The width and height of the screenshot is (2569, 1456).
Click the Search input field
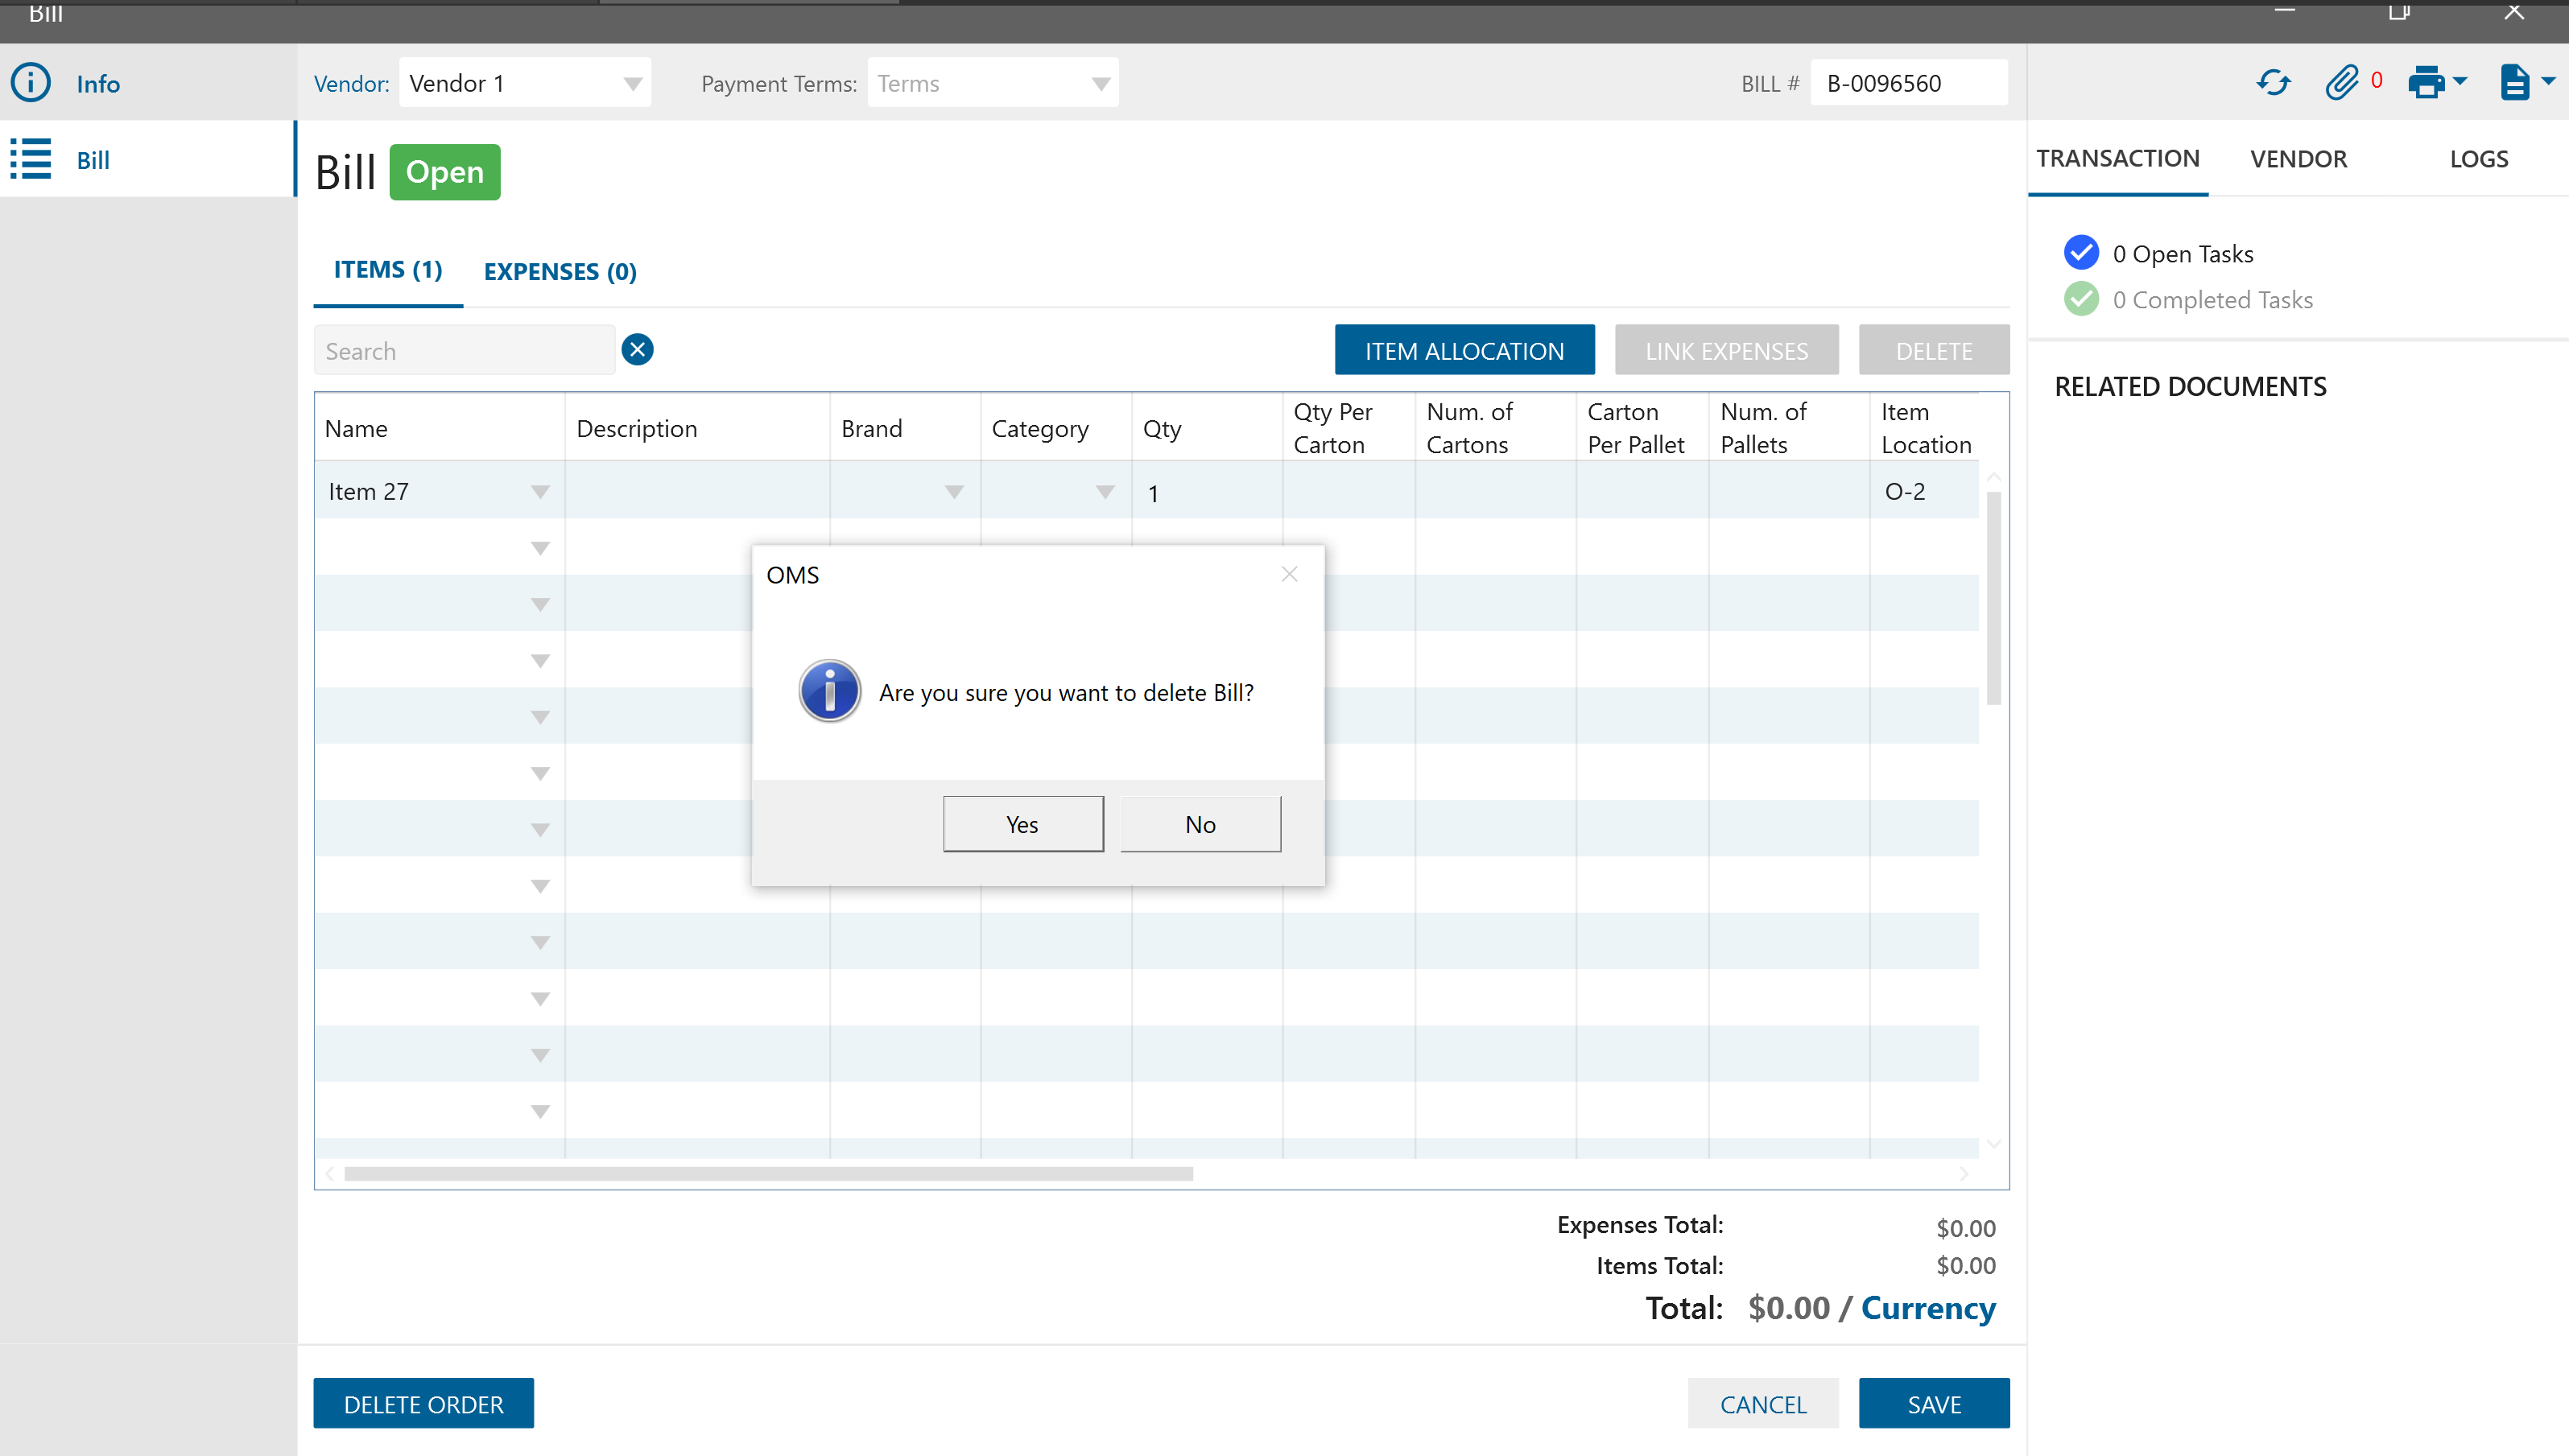click(464, 351)
